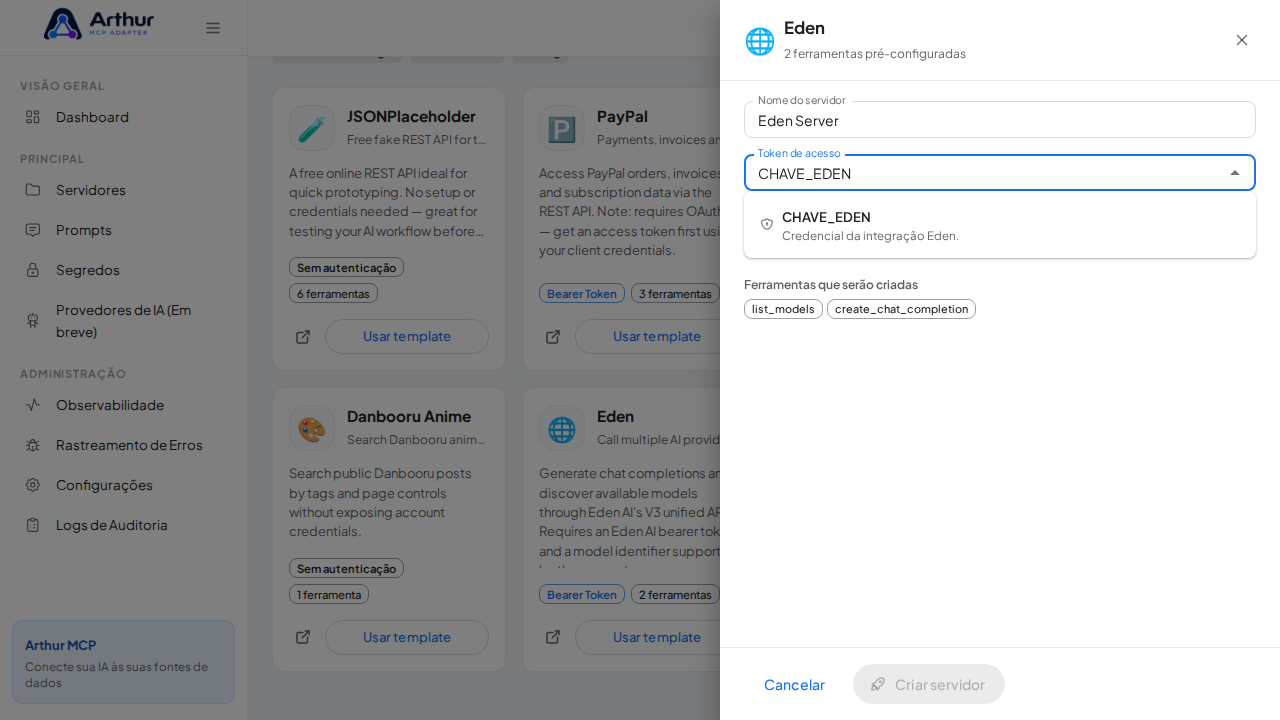
Task: Click the Segredos lock icon
Action: click(x=33, y=270)
